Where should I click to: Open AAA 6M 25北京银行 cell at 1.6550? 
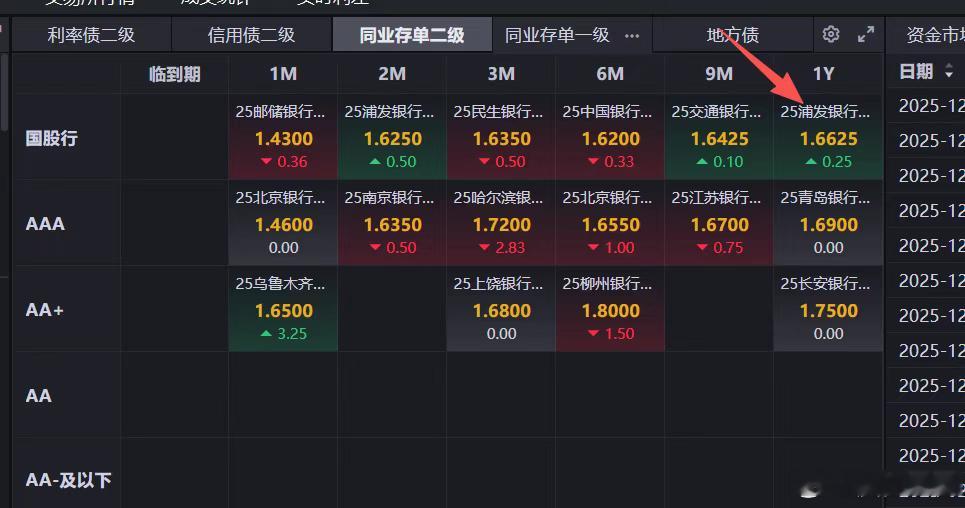[610, 222]
